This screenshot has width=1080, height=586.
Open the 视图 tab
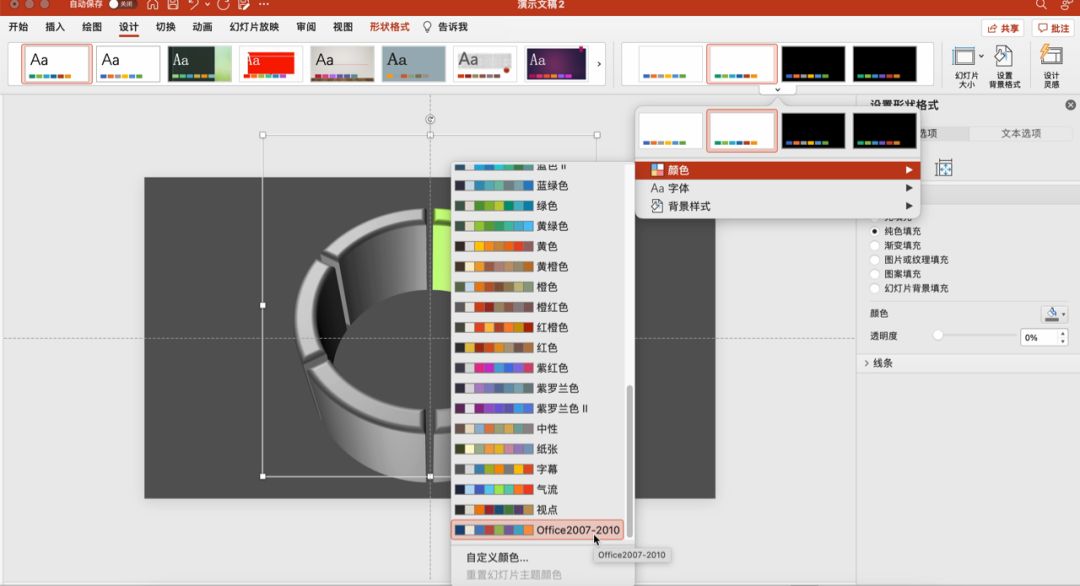tap(342, 27)
